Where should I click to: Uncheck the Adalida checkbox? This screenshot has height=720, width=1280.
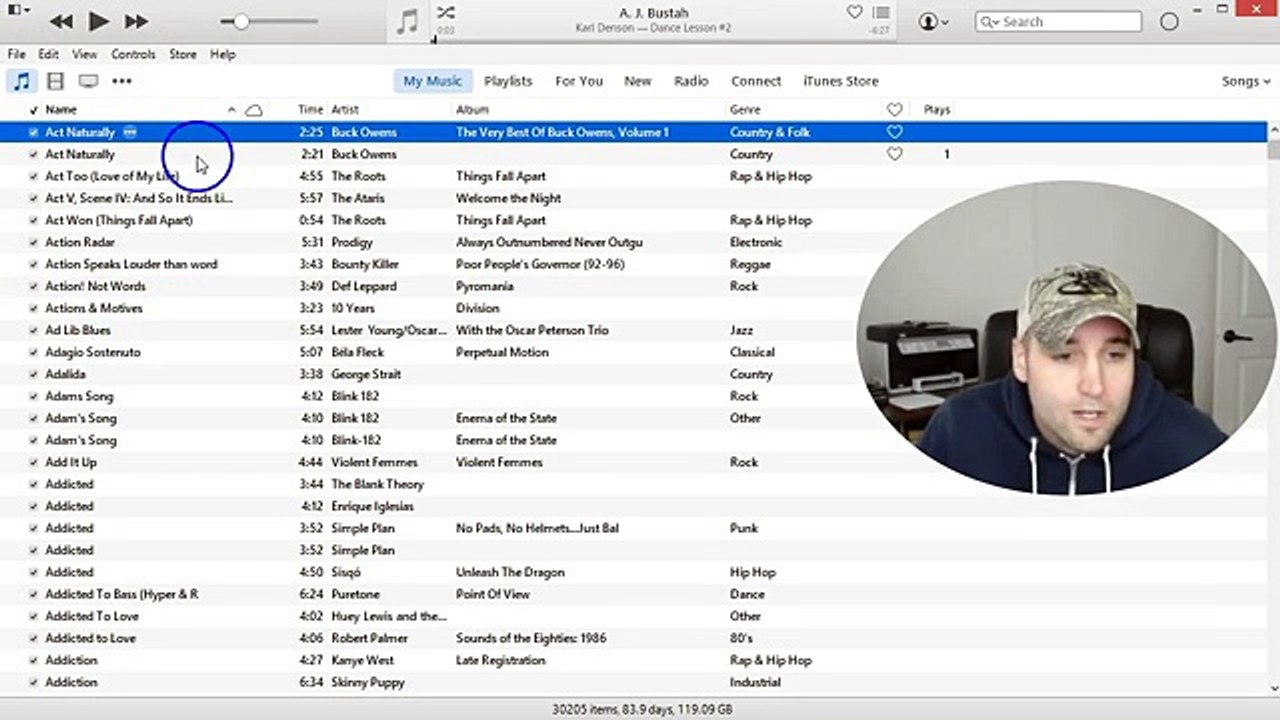34,374
